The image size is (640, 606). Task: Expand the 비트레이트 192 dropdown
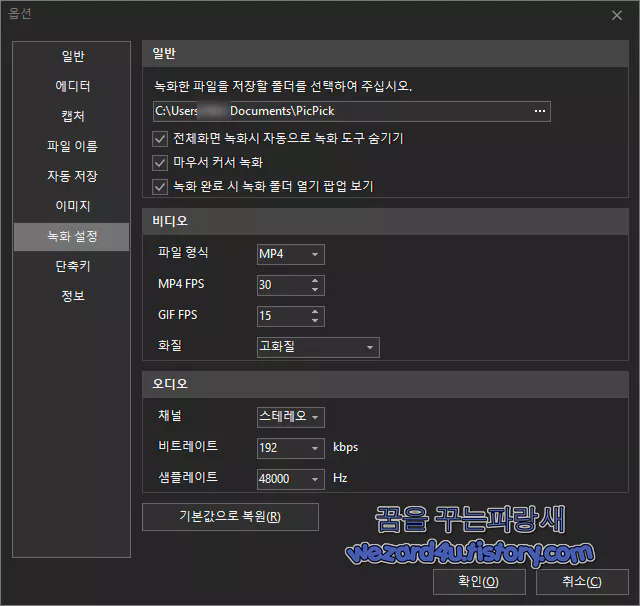(291, 448)
